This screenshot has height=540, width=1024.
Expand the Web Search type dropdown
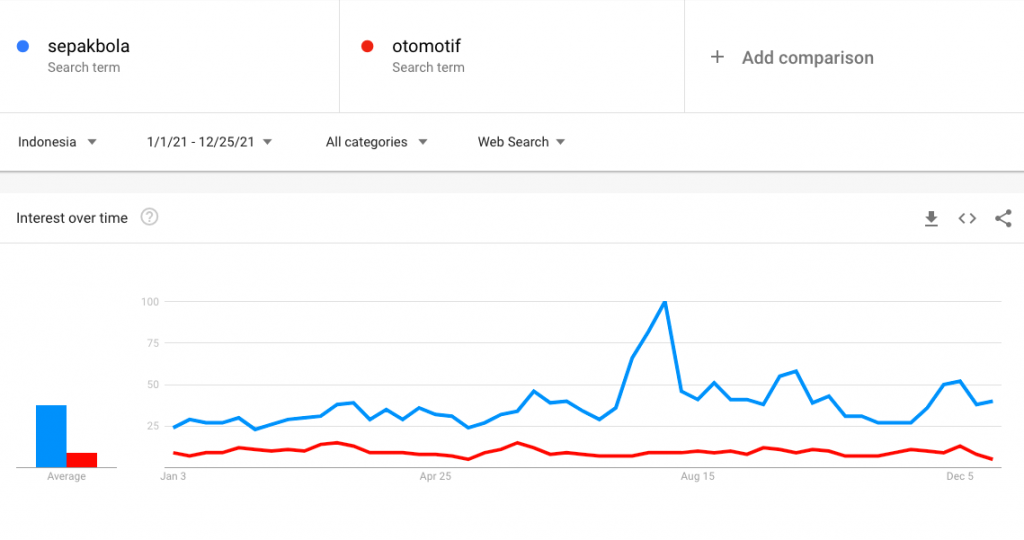click(521, 142)
